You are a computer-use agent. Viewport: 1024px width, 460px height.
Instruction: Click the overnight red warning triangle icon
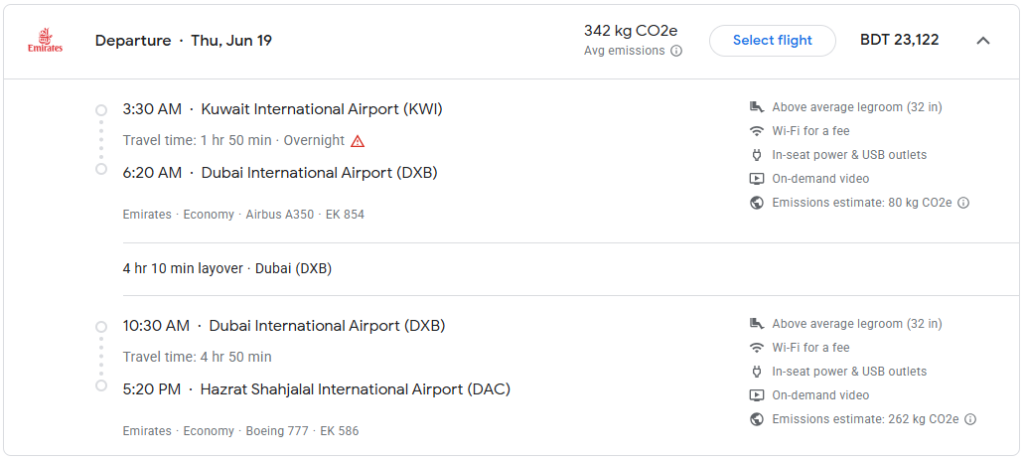(x=357, y=141)
